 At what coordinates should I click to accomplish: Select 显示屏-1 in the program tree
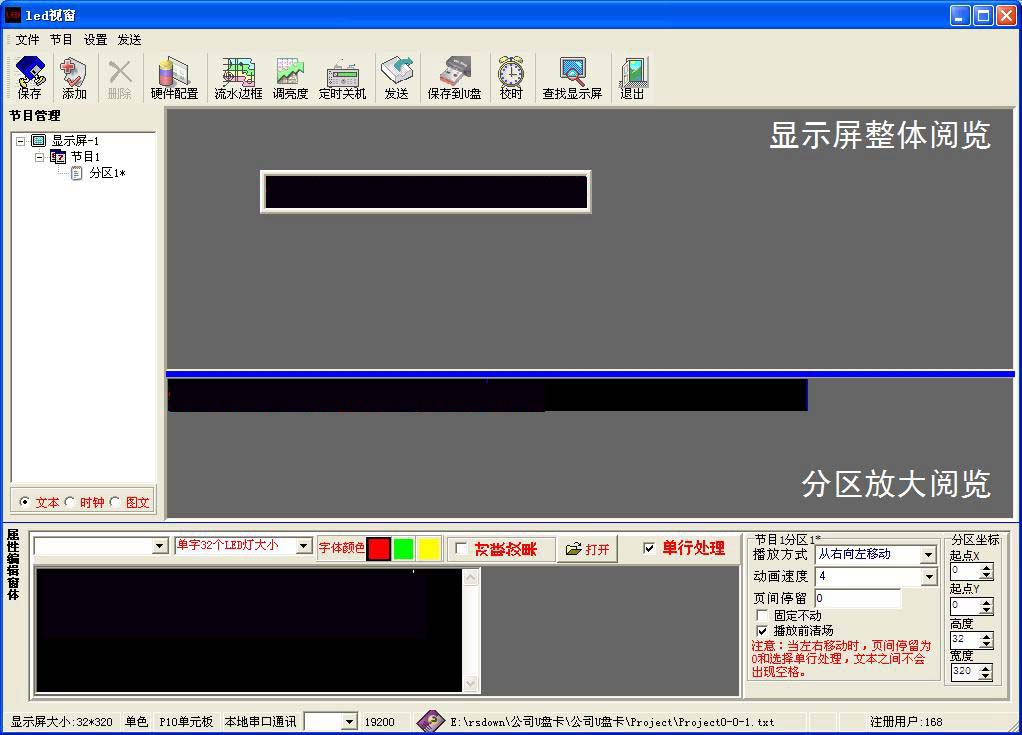point(75,141)
